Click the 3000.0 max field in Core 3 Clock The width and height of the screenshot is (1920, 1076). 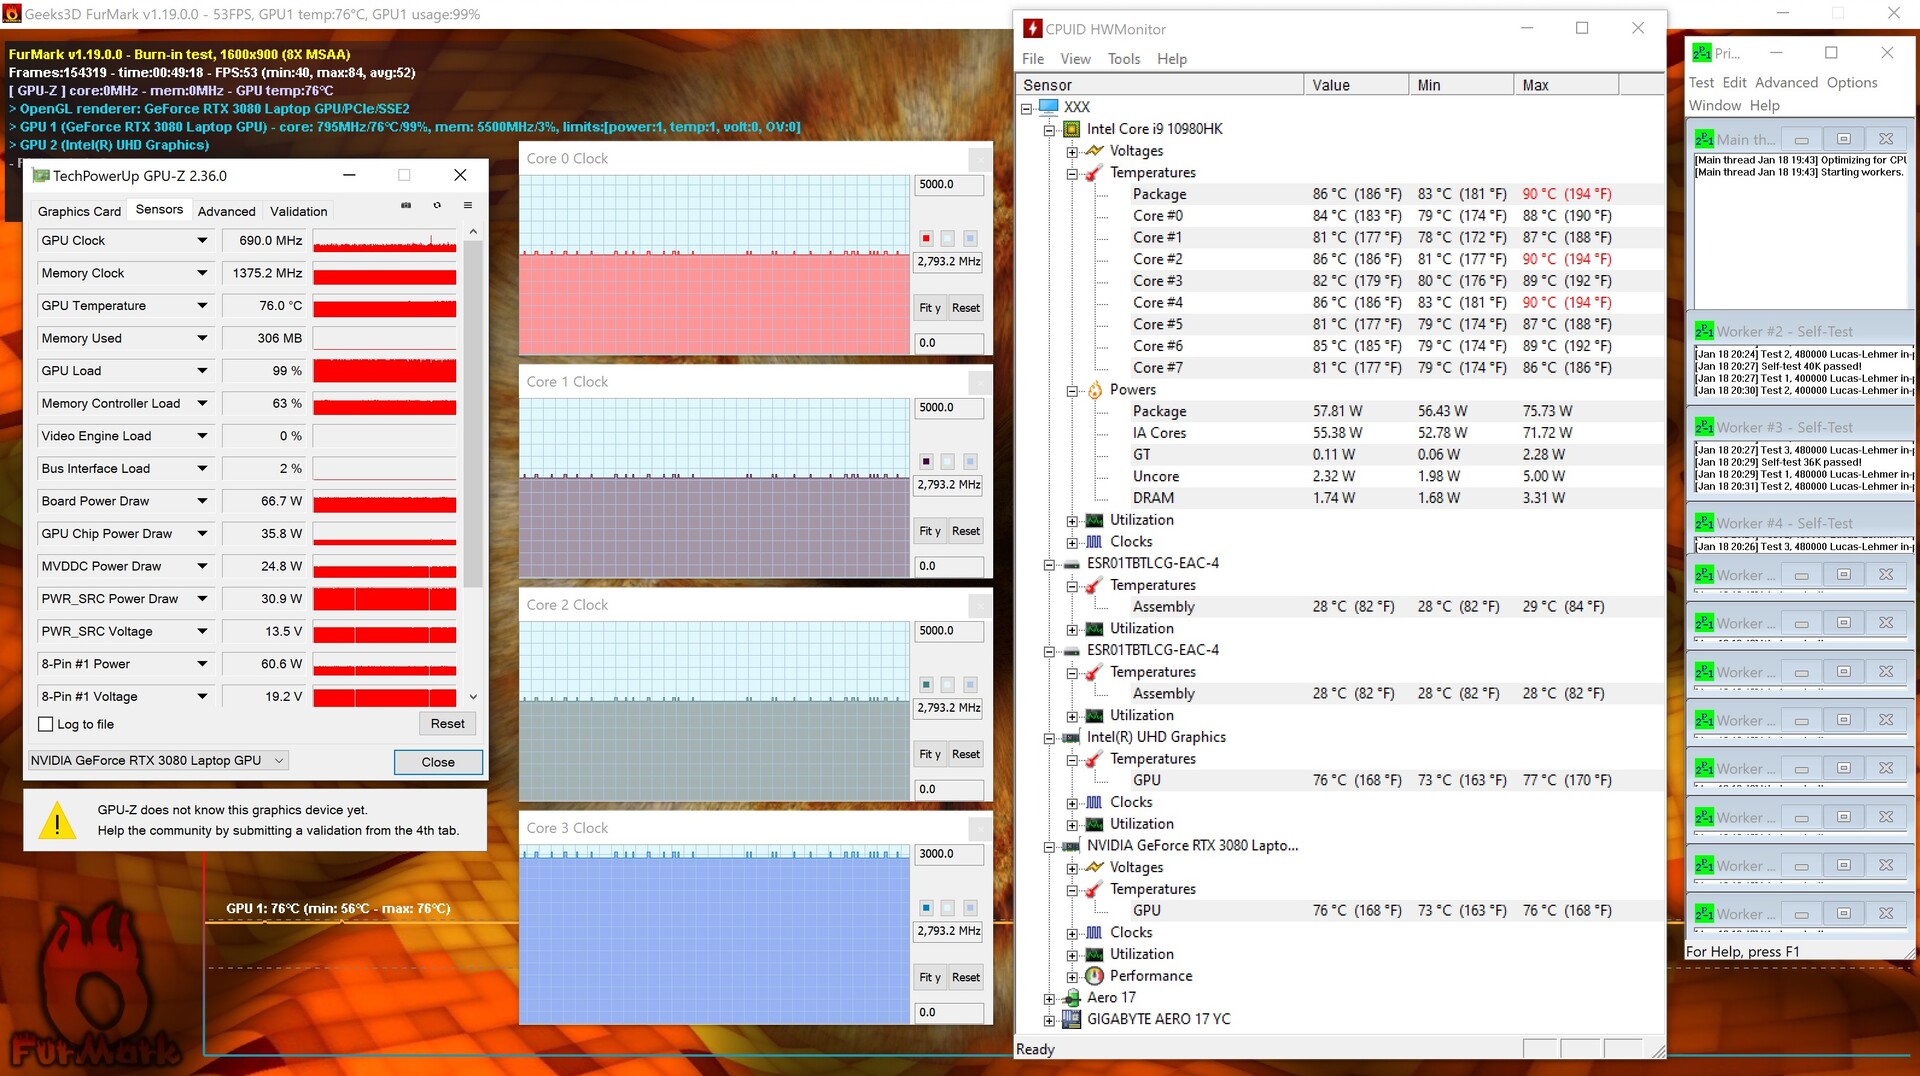(x=949, y=854)
